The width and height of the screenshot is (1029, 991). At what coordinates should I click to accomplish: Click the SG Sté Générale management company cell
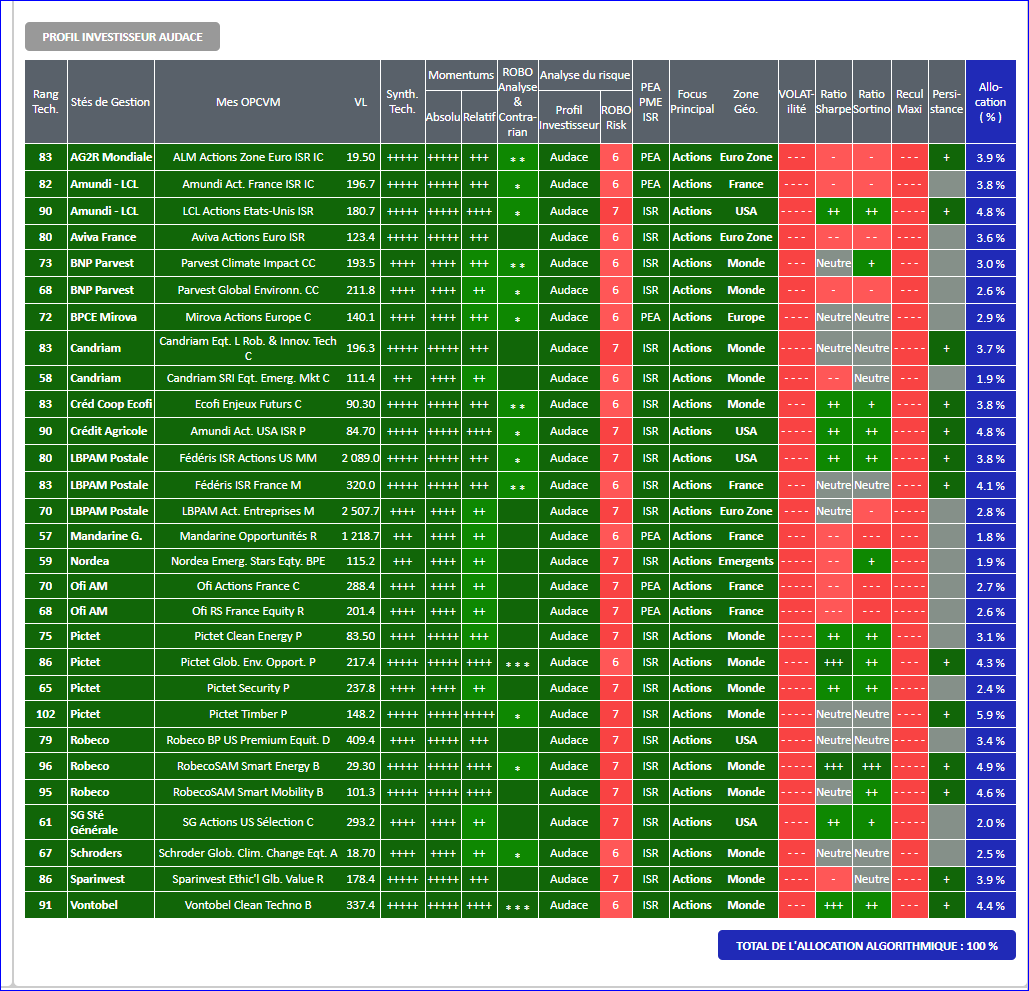tap(111, 822)
